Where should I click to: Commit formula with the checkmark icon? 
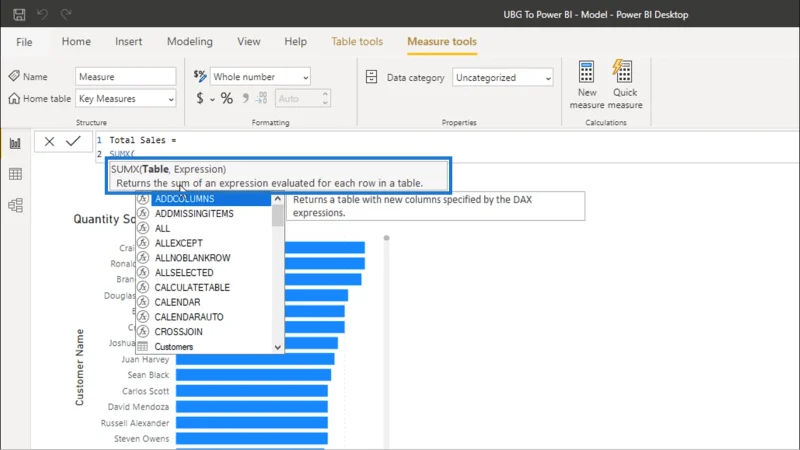(x=73, y=141)
